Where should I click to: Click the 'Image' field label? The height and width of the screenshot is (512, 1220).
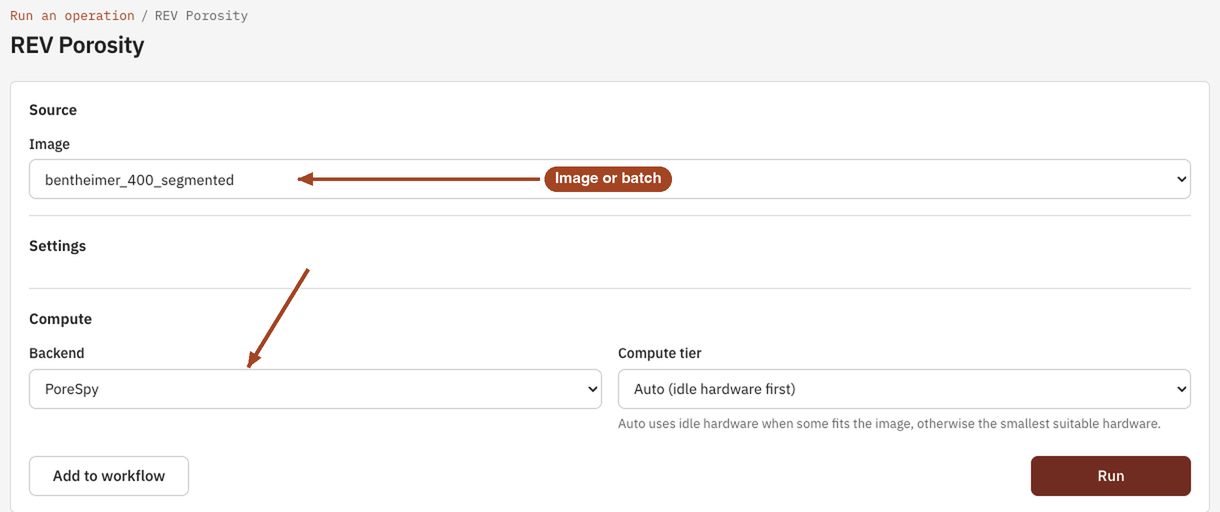click(49, 144)
